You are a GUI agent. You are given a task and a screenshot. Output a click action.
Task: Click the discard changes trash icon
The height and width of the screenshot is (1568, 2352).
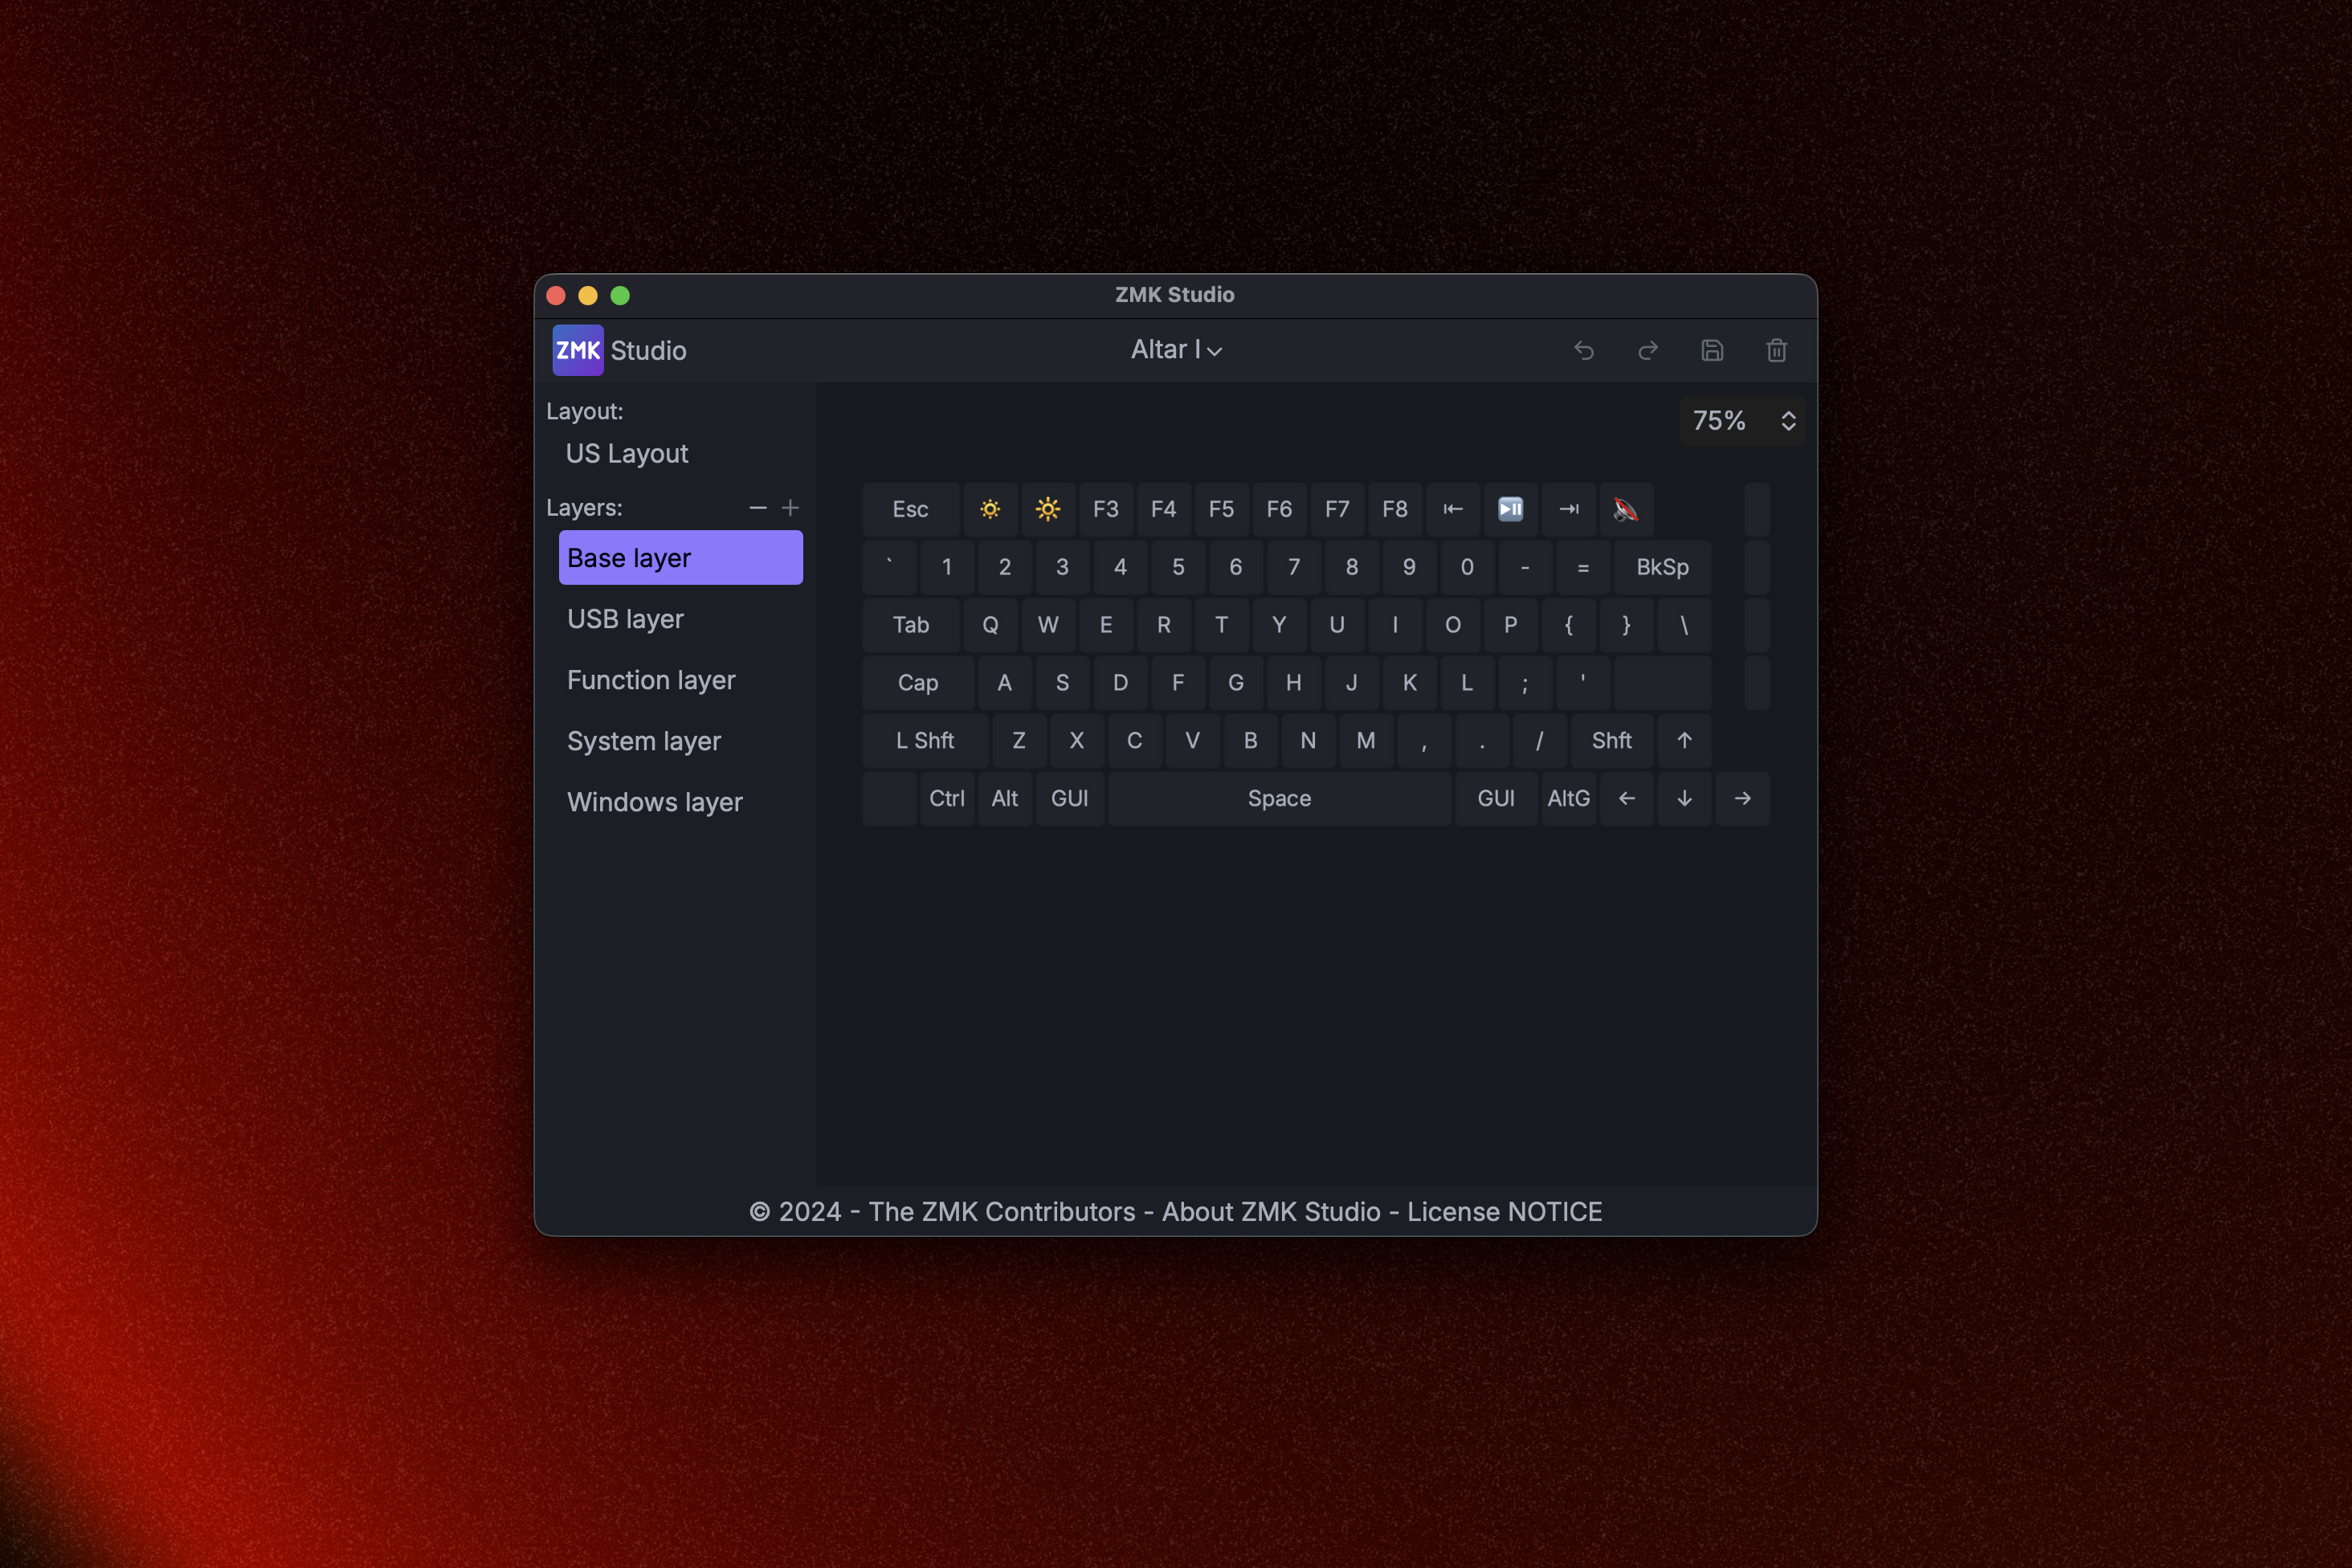pos(1776,350)
